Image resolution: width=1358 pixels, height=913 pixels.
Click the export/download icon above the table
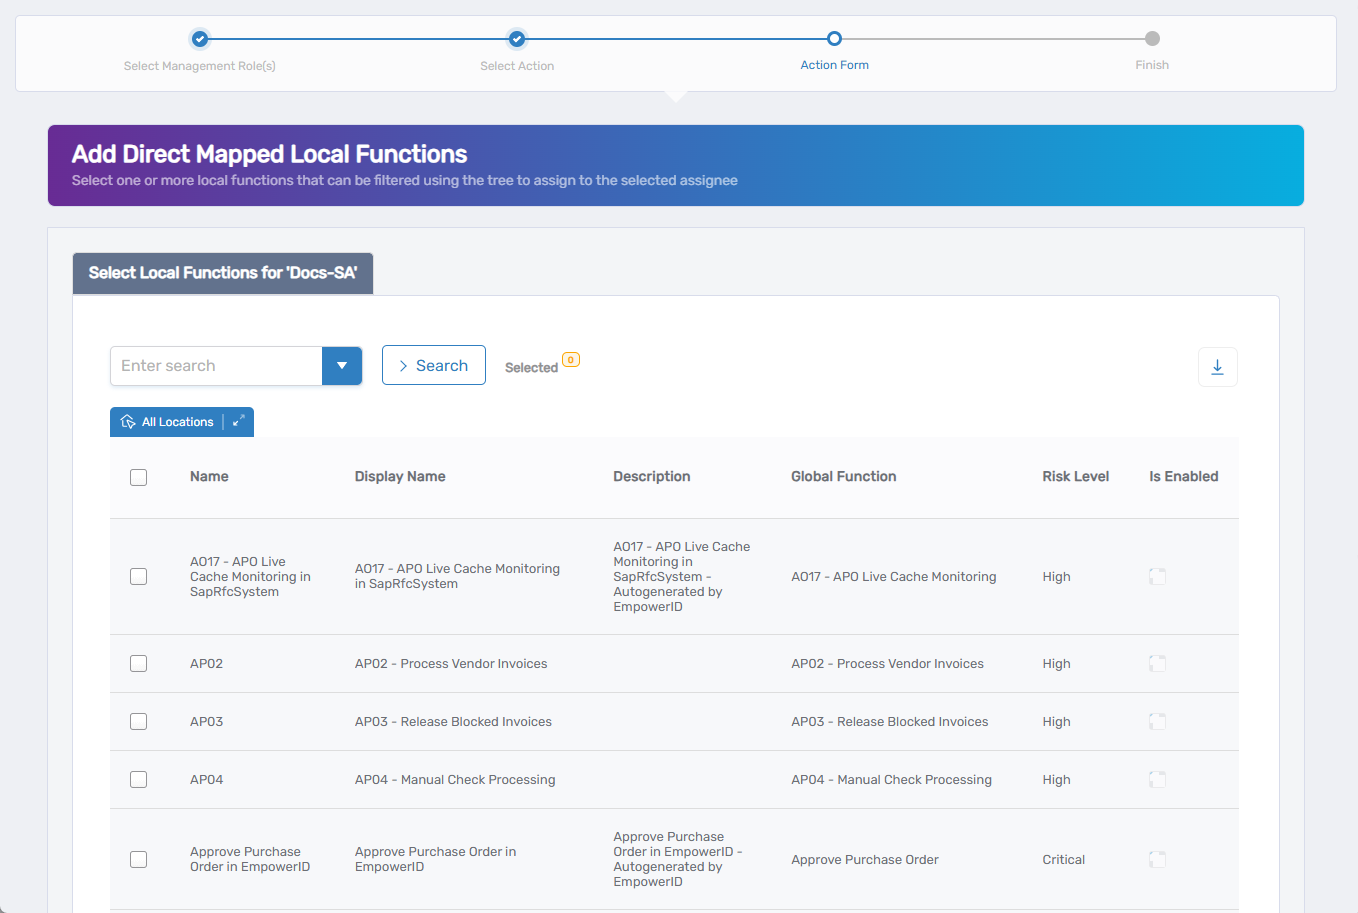tap(1217, 366)
